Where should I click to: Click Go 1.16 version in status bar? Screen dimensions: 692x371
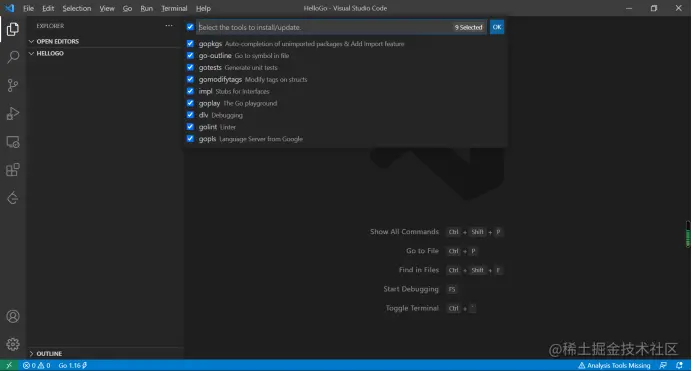pyautogui.click(x=73, y=365)
